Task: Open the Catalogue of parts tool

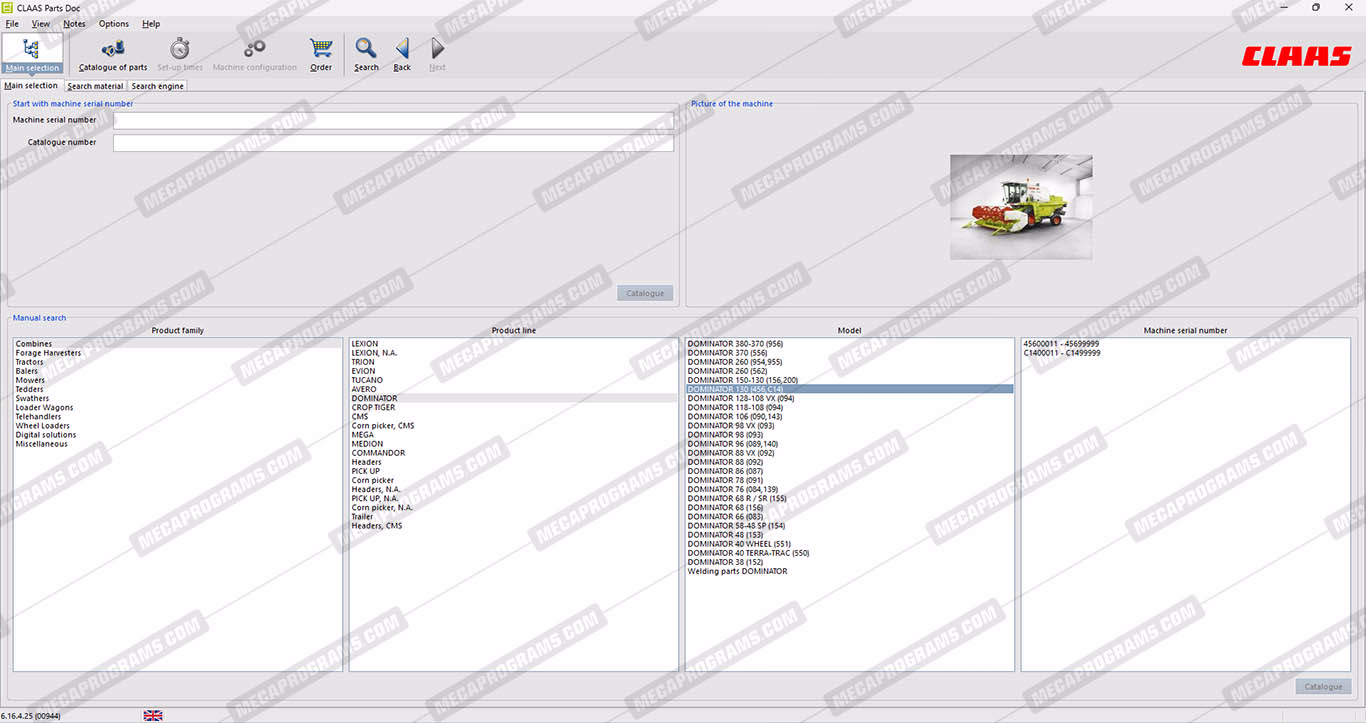Action: (x=113, y=54)
